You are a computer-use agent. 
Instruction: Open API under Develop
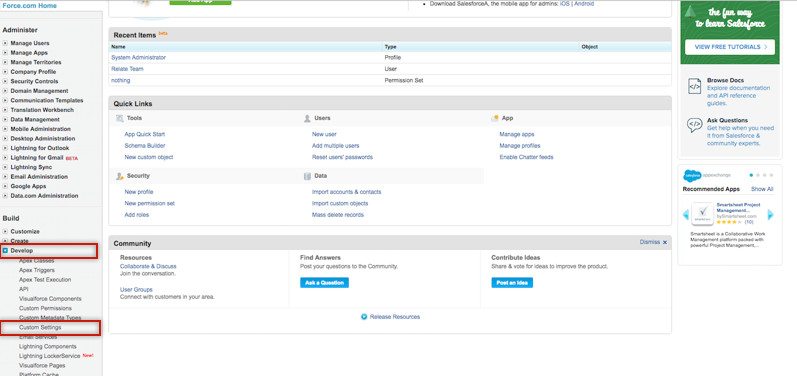23,289
